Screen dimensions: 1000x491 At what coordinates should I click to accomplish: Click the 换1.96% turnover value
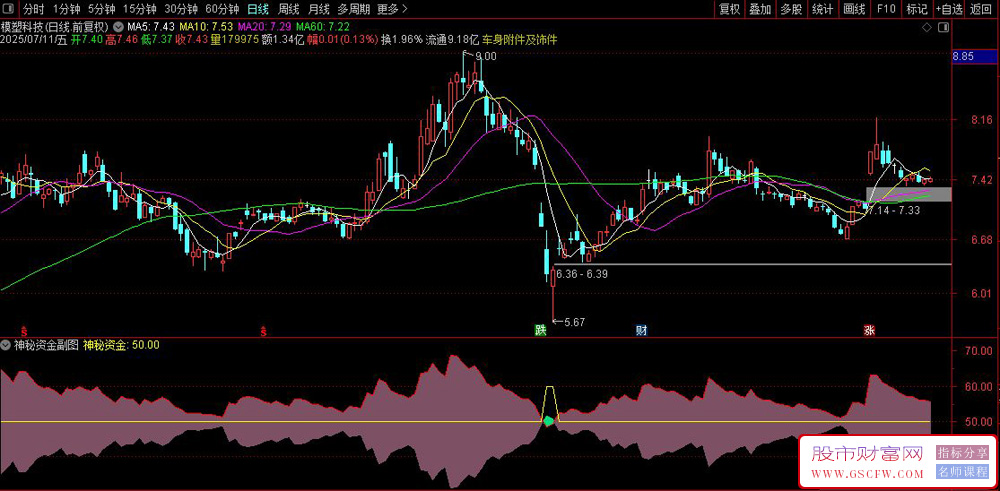click(402, 40)
